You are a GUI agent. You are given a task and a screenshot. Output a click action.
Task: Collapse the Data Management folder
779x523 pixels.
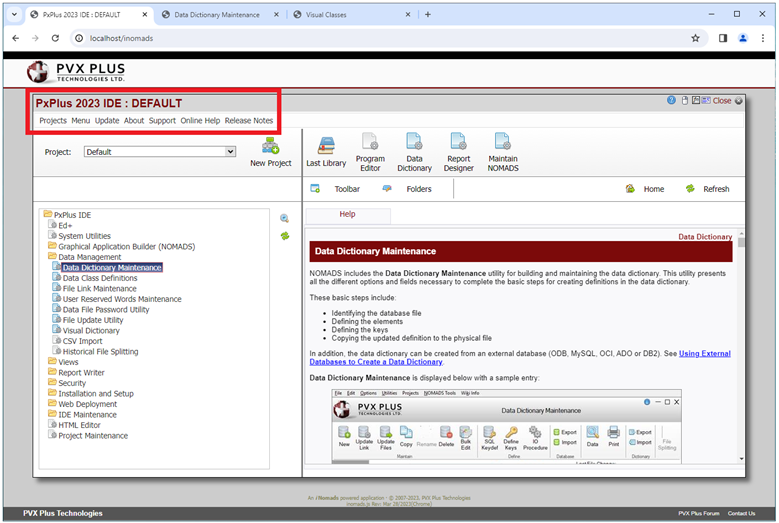click(52, 256)
